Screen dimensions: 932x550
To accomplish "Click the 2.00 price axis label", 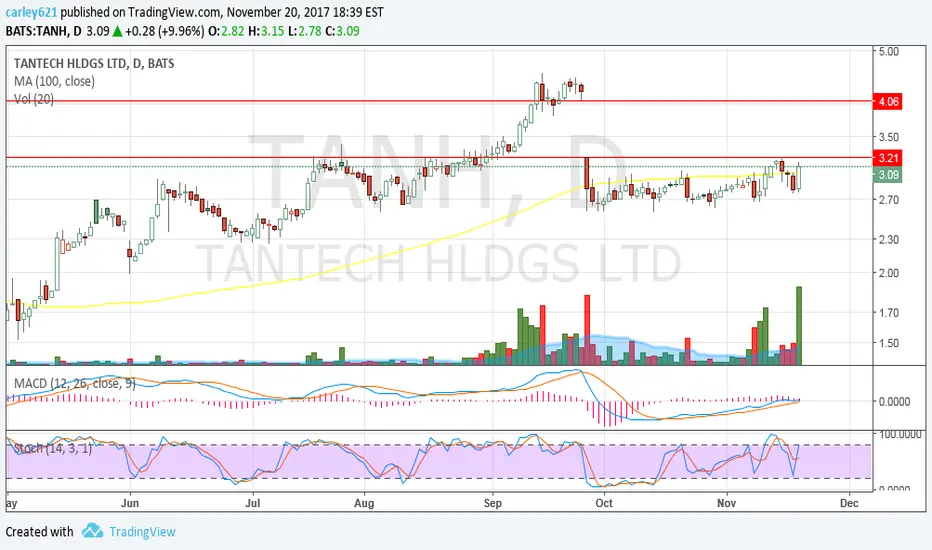I will (x=889, y=273).
